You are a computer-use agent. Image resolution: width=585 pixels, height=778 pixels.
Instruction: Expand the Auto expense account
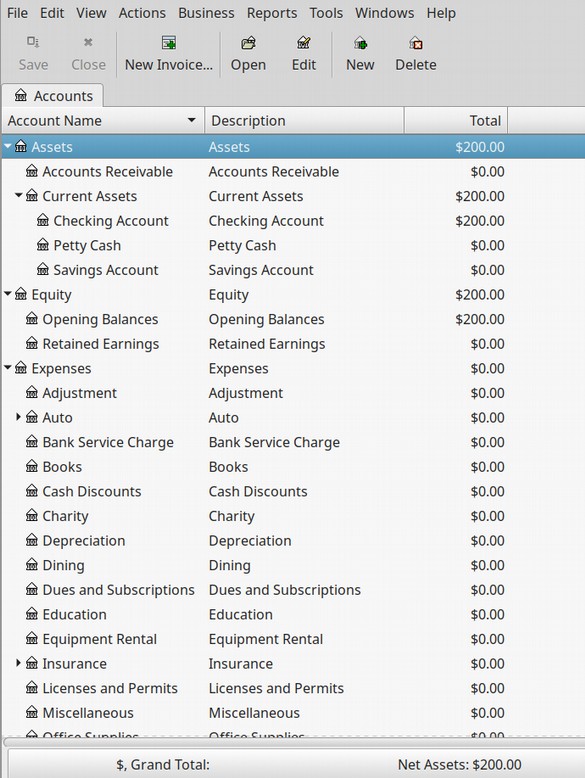(18, 417)
